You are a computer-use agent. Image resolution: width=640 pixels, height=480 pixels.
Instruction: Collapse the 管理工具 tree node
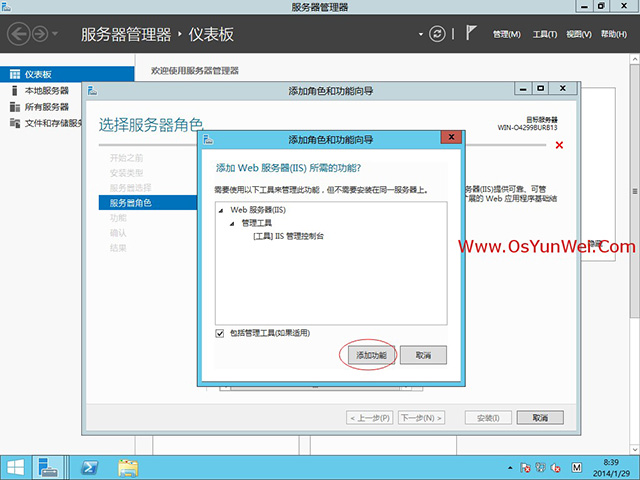[233, 224]
